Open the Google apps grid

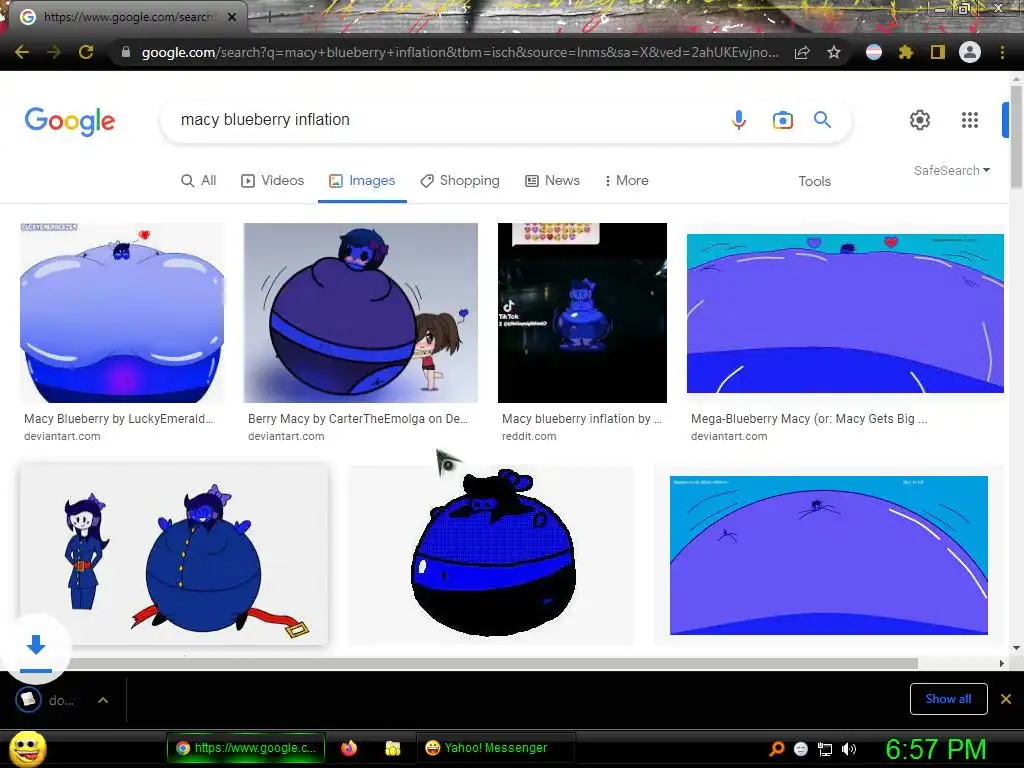tap(970, 120)
